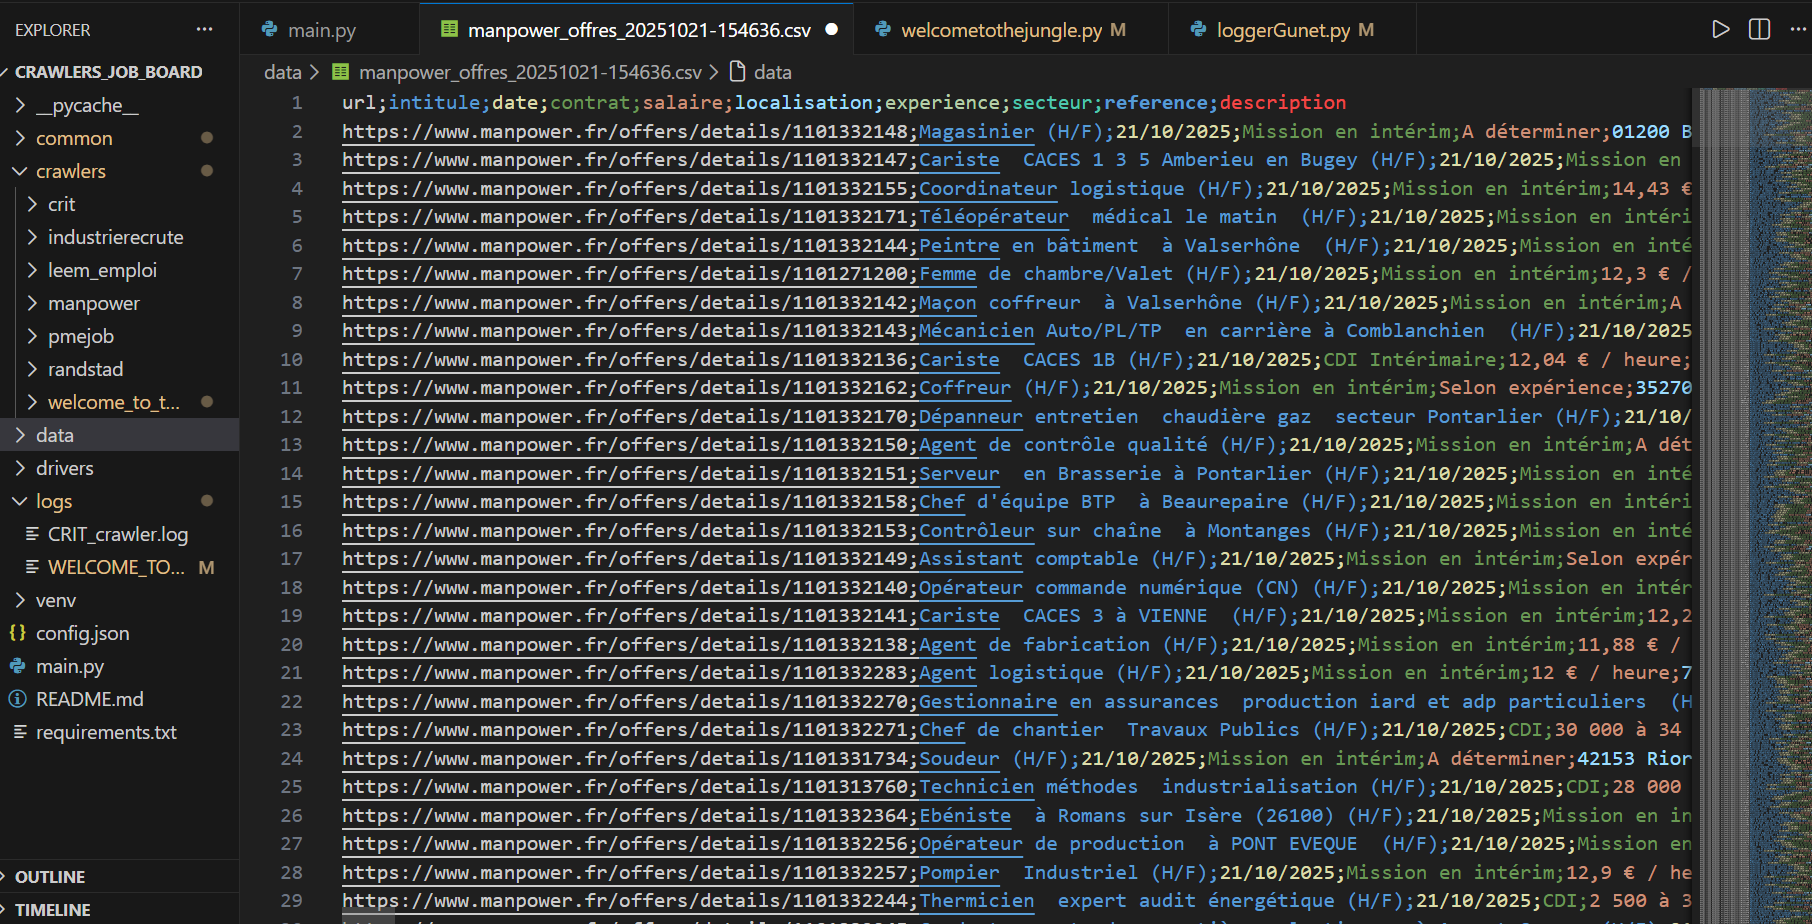The height and width of the screenshot is (924, 1812).
Task: Click unsaved dot on manpower_offres tab
Action: tap(831, 30)
